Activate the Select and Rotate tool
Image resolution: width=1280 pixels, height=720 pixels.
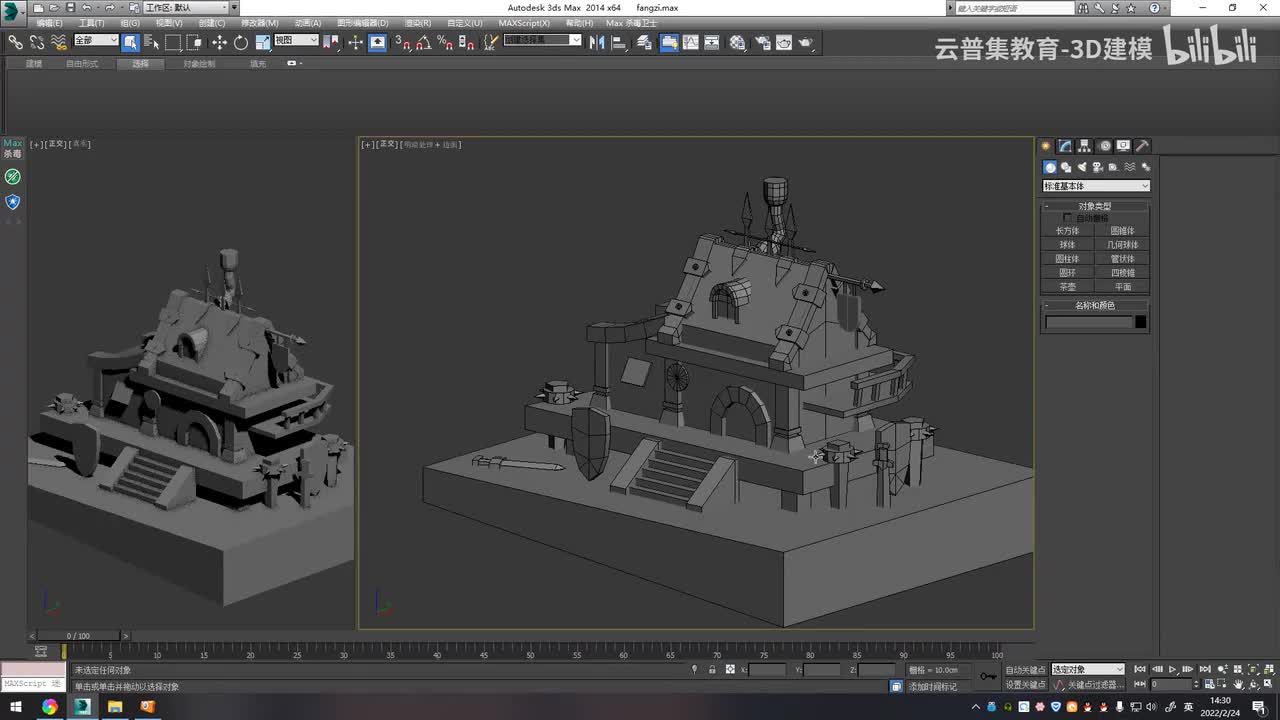click(x=241, y=42)
